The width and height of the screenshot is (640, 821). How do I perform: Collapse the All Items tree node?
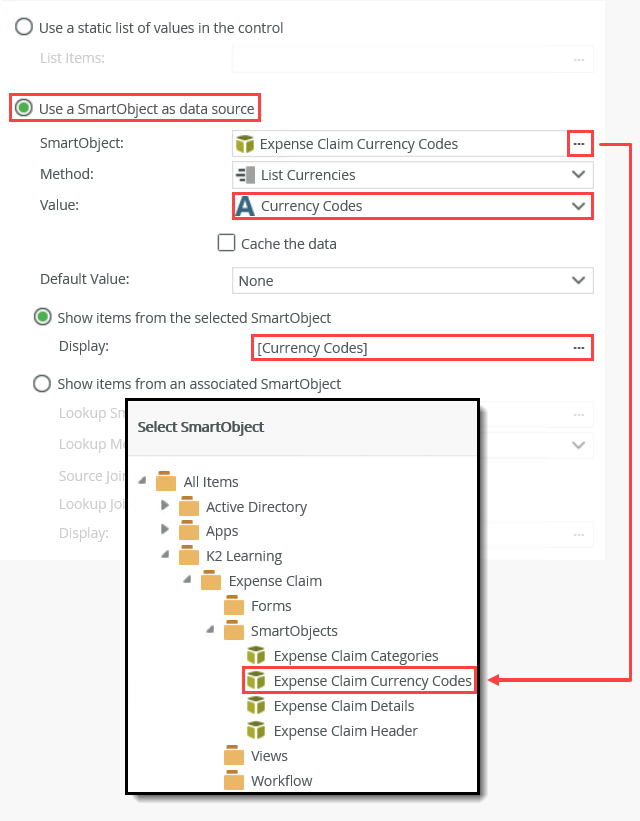[142, 481]
